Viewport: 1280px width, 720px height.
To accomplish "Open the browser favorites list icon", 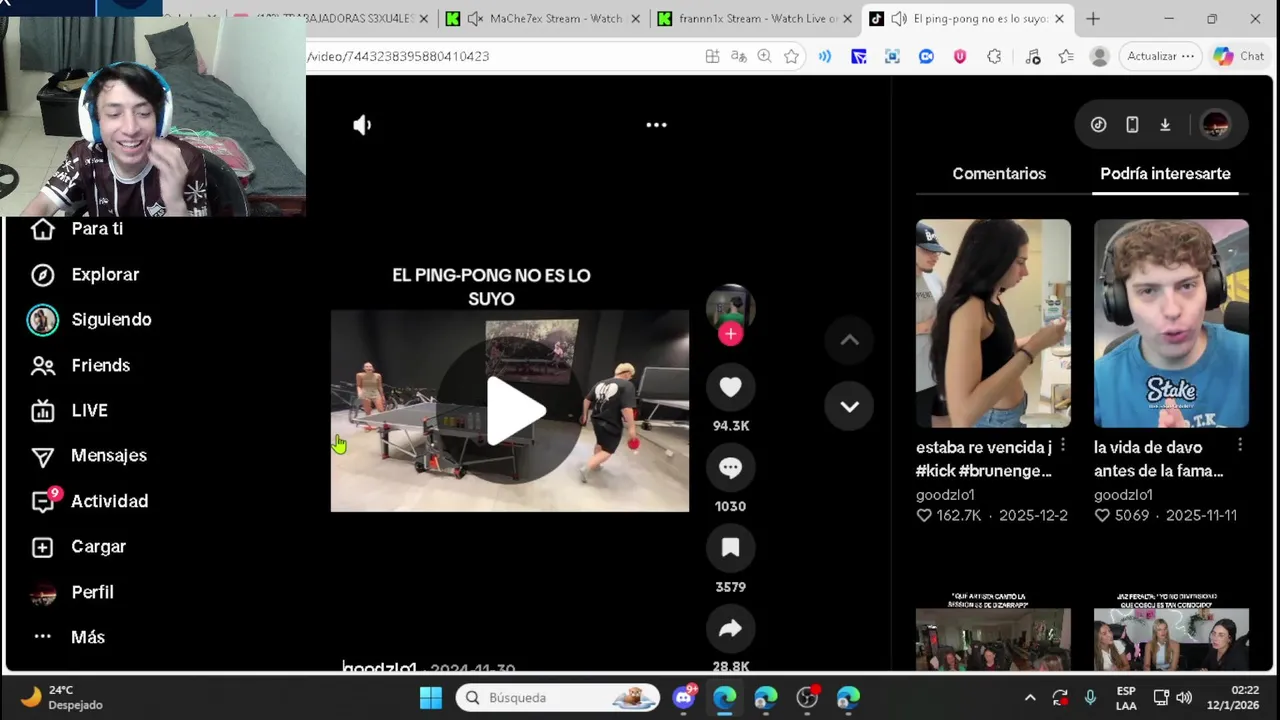I will (1066, 56).
